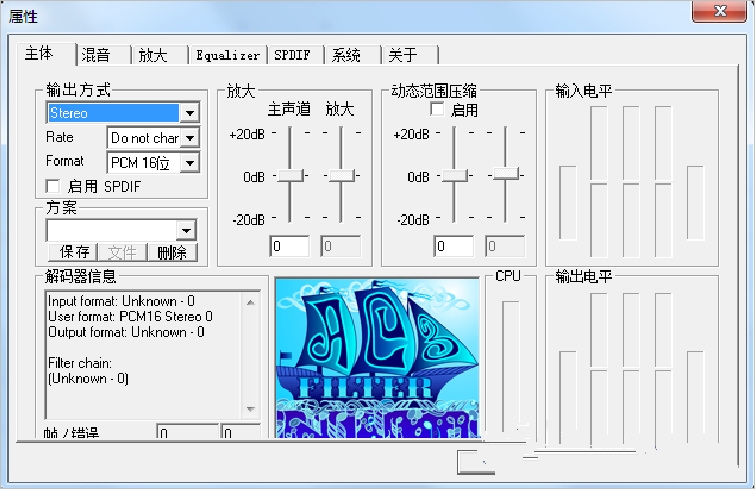Click the 放大 gain value field

[341, 246]
